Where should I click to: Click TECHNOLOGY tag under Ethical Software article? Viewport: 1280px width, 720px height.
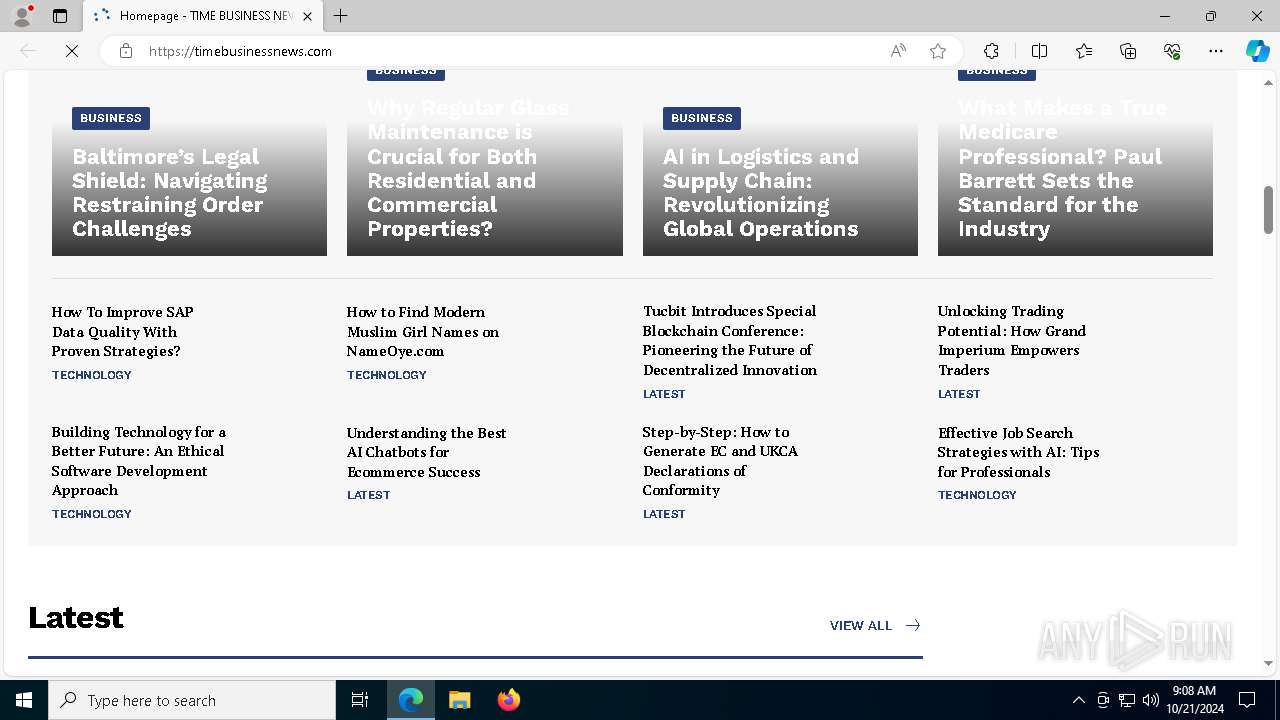tap(92, 514)
